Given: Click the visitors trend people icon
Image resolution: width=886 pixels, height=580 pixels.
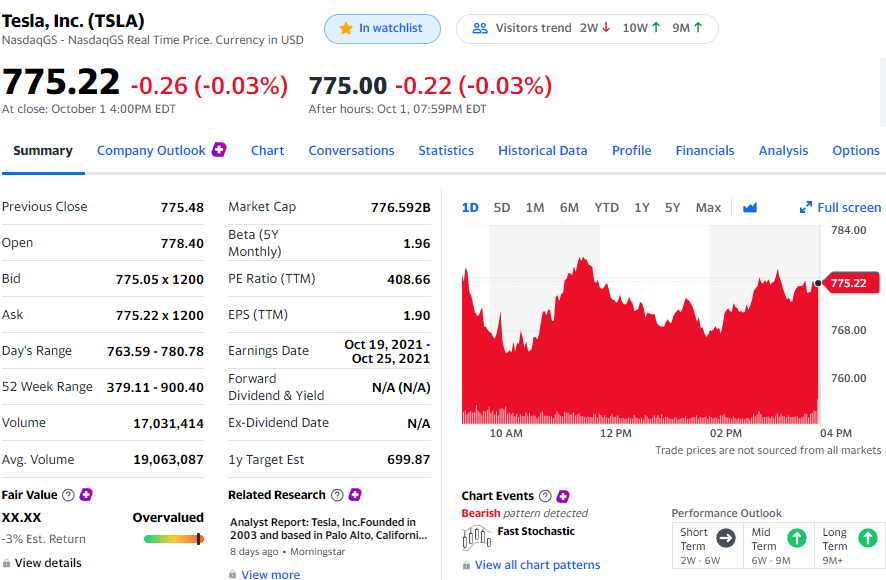Looking at the screenshot, I should 480,28.
